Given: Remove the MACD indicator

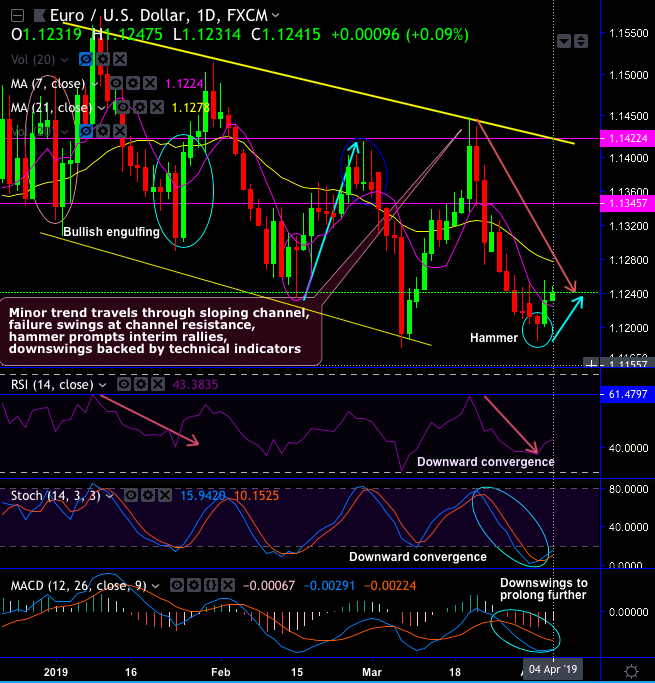Looking at the screenshot, I should point(228,585).
